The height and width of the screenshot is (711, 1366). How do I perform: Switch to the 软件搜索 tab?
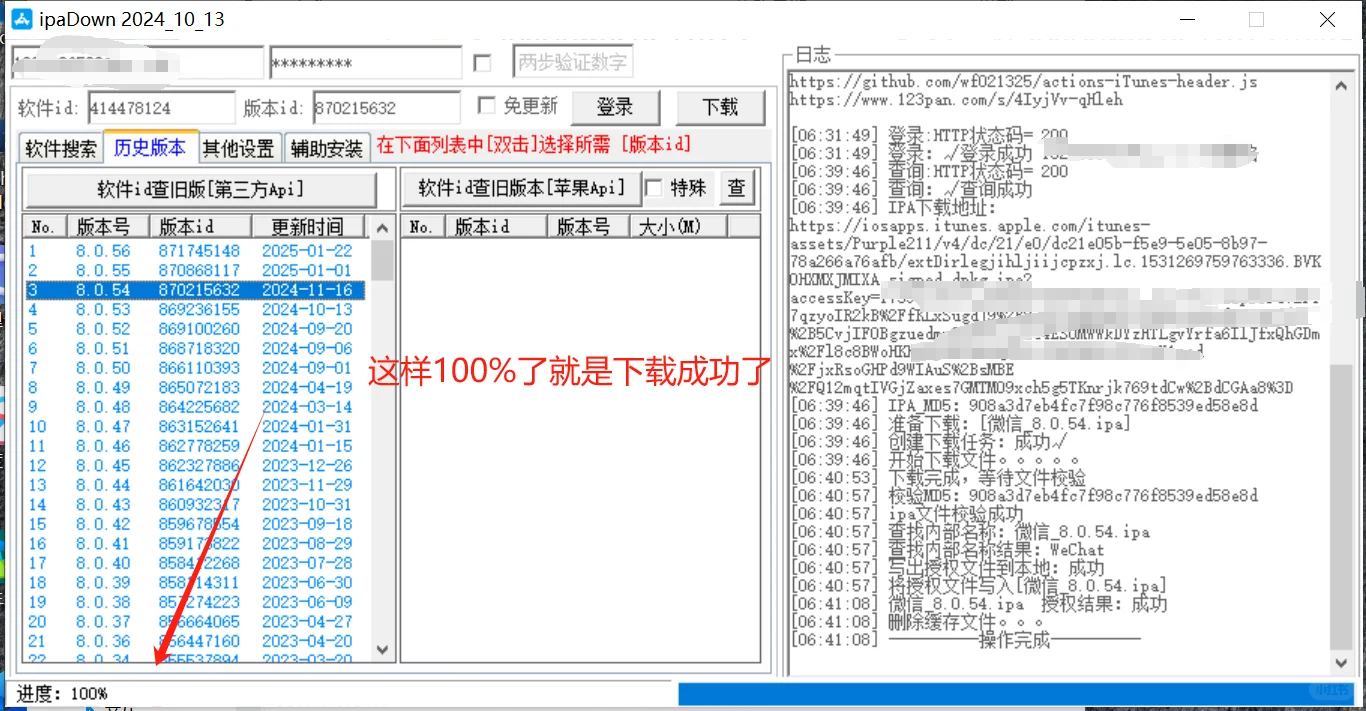pos(60,147)
